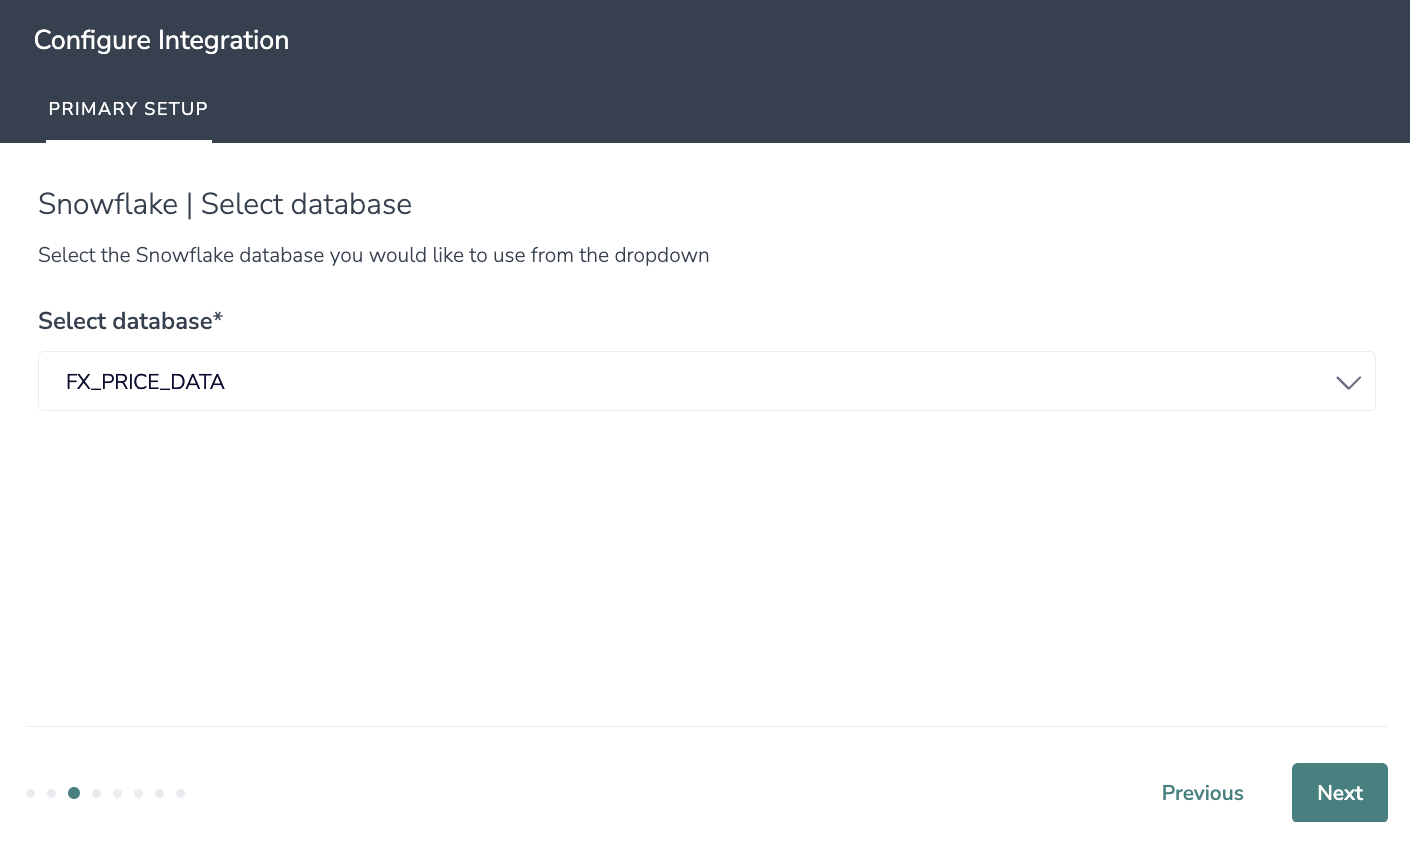Go back with the Previous link

1202,793
